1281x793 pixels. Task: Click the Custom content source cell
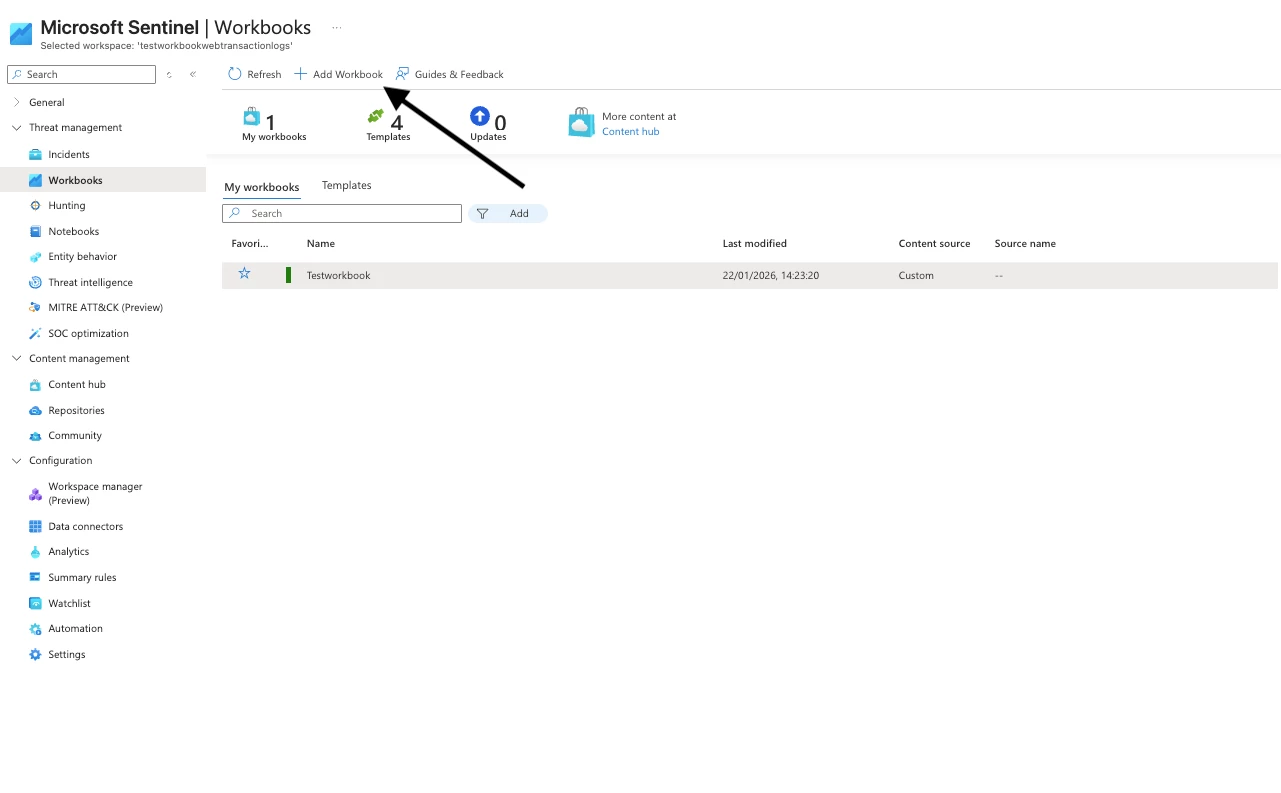[916, 276]
